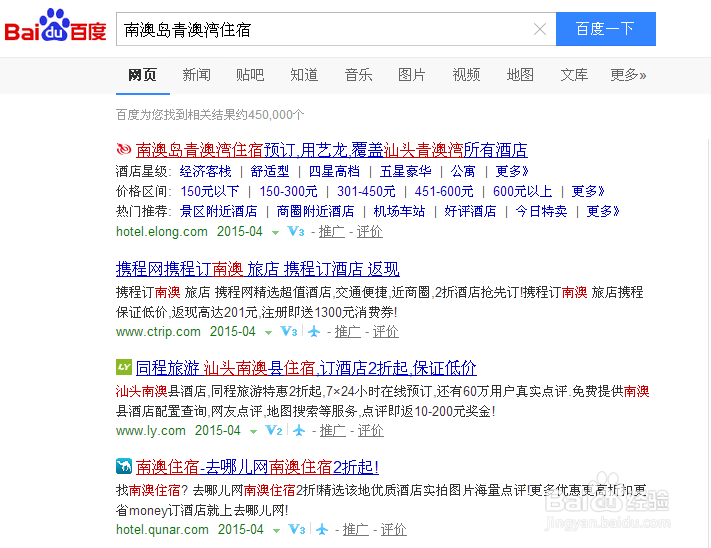Screen dimensions: 711x548
Task: Click the 机场车站 link
Action: (399, 211)
